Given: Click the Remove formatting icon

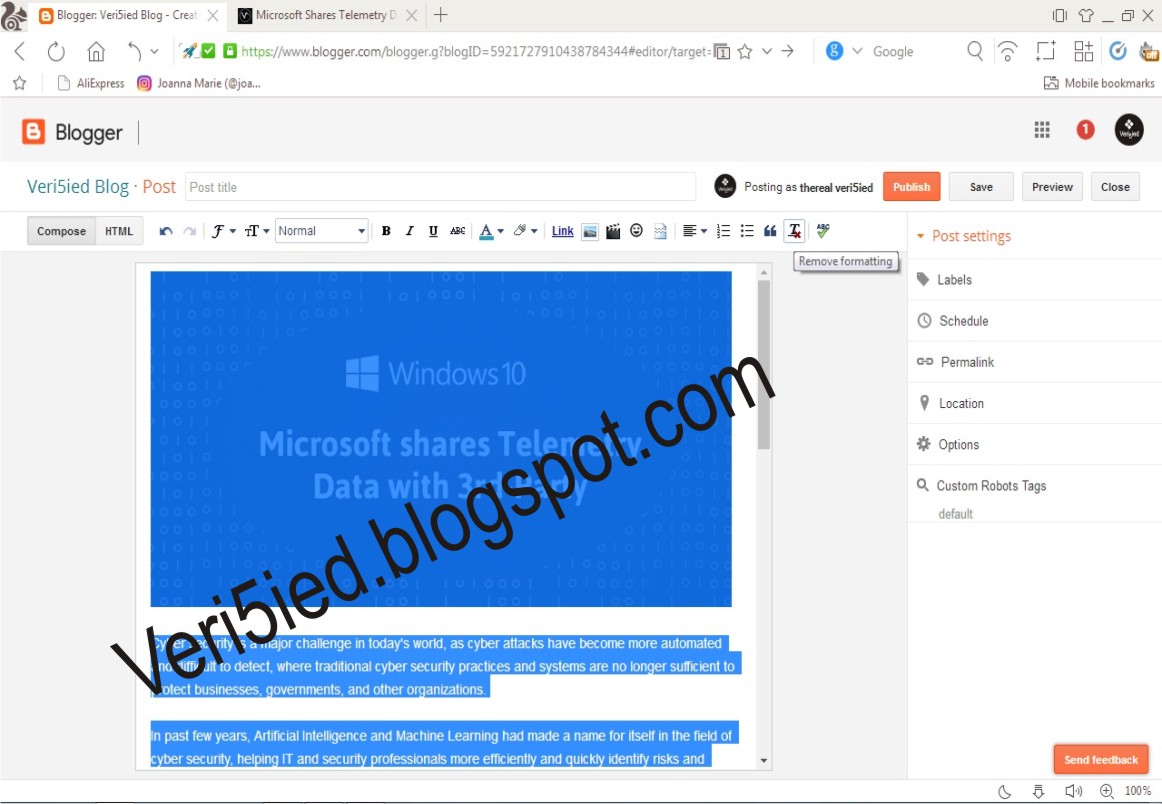Looking at the screenshot, I should [x=794, y=231].
